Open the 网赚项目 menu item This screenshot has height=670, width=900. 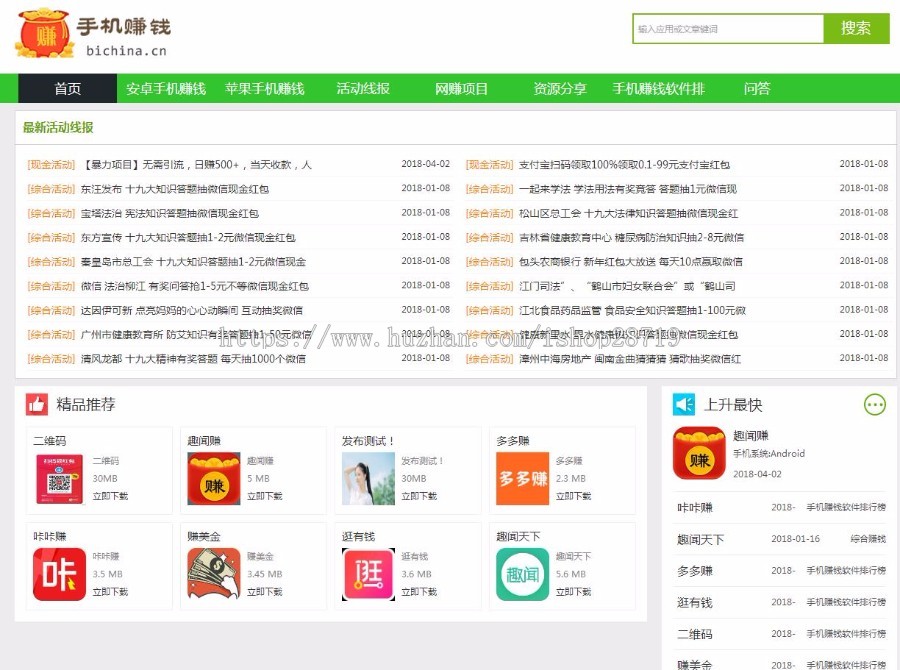[x=462, y=89]
